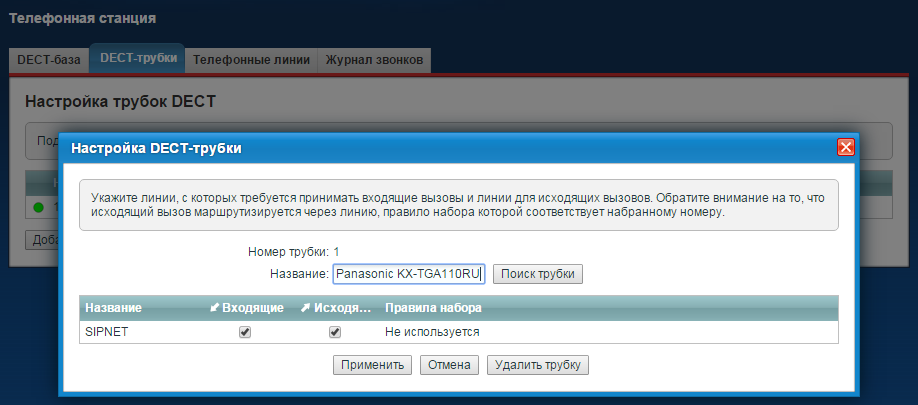Delete handset using Удалить трубку

point(538,365)
